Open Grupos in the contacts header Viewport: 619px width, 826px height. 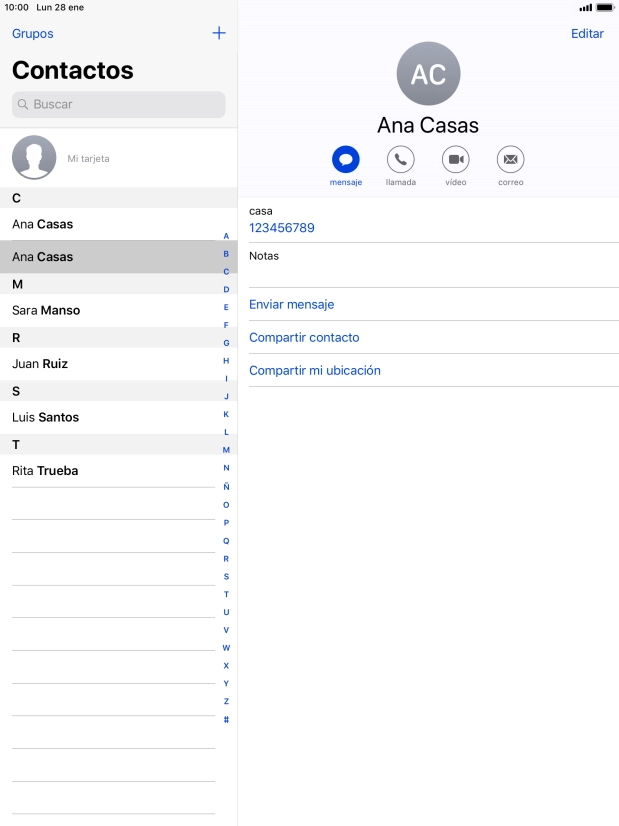pyautogui.click(x=33, y=34)
